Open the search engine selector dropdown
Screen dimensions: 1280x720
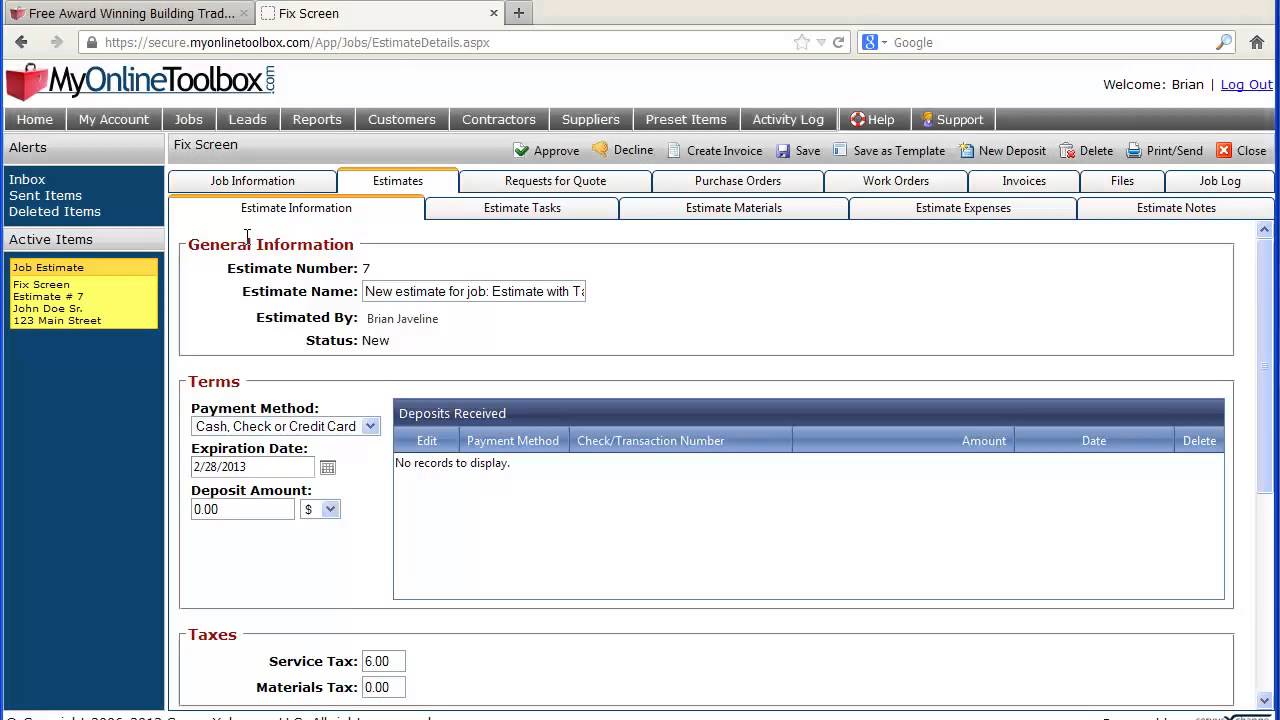click(x=884, y=43)
